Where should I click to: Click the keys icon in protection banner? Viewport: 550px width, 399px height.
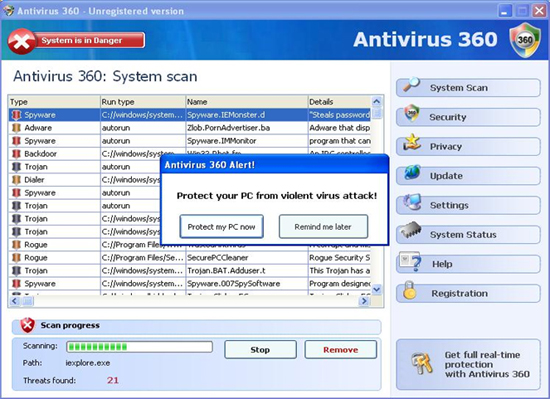(x=422, y=364)
